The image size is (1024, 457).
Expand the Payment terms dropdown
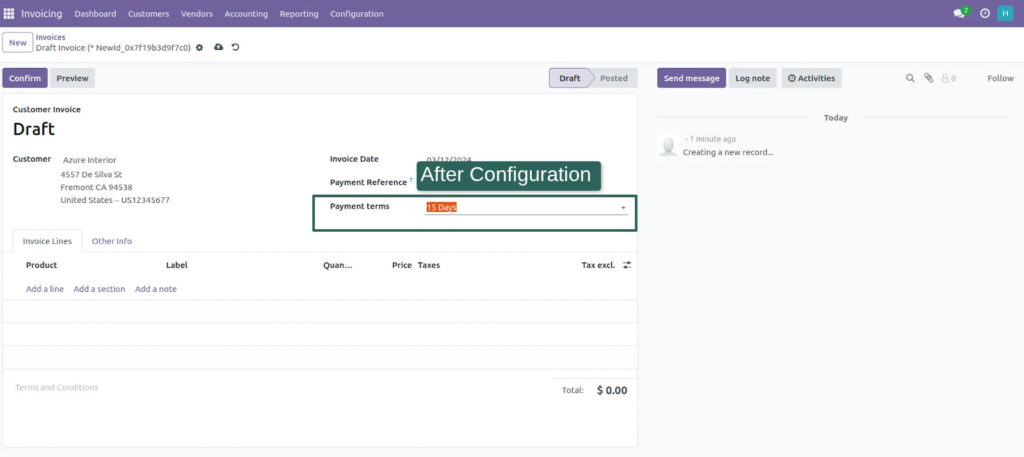point(623,208)
